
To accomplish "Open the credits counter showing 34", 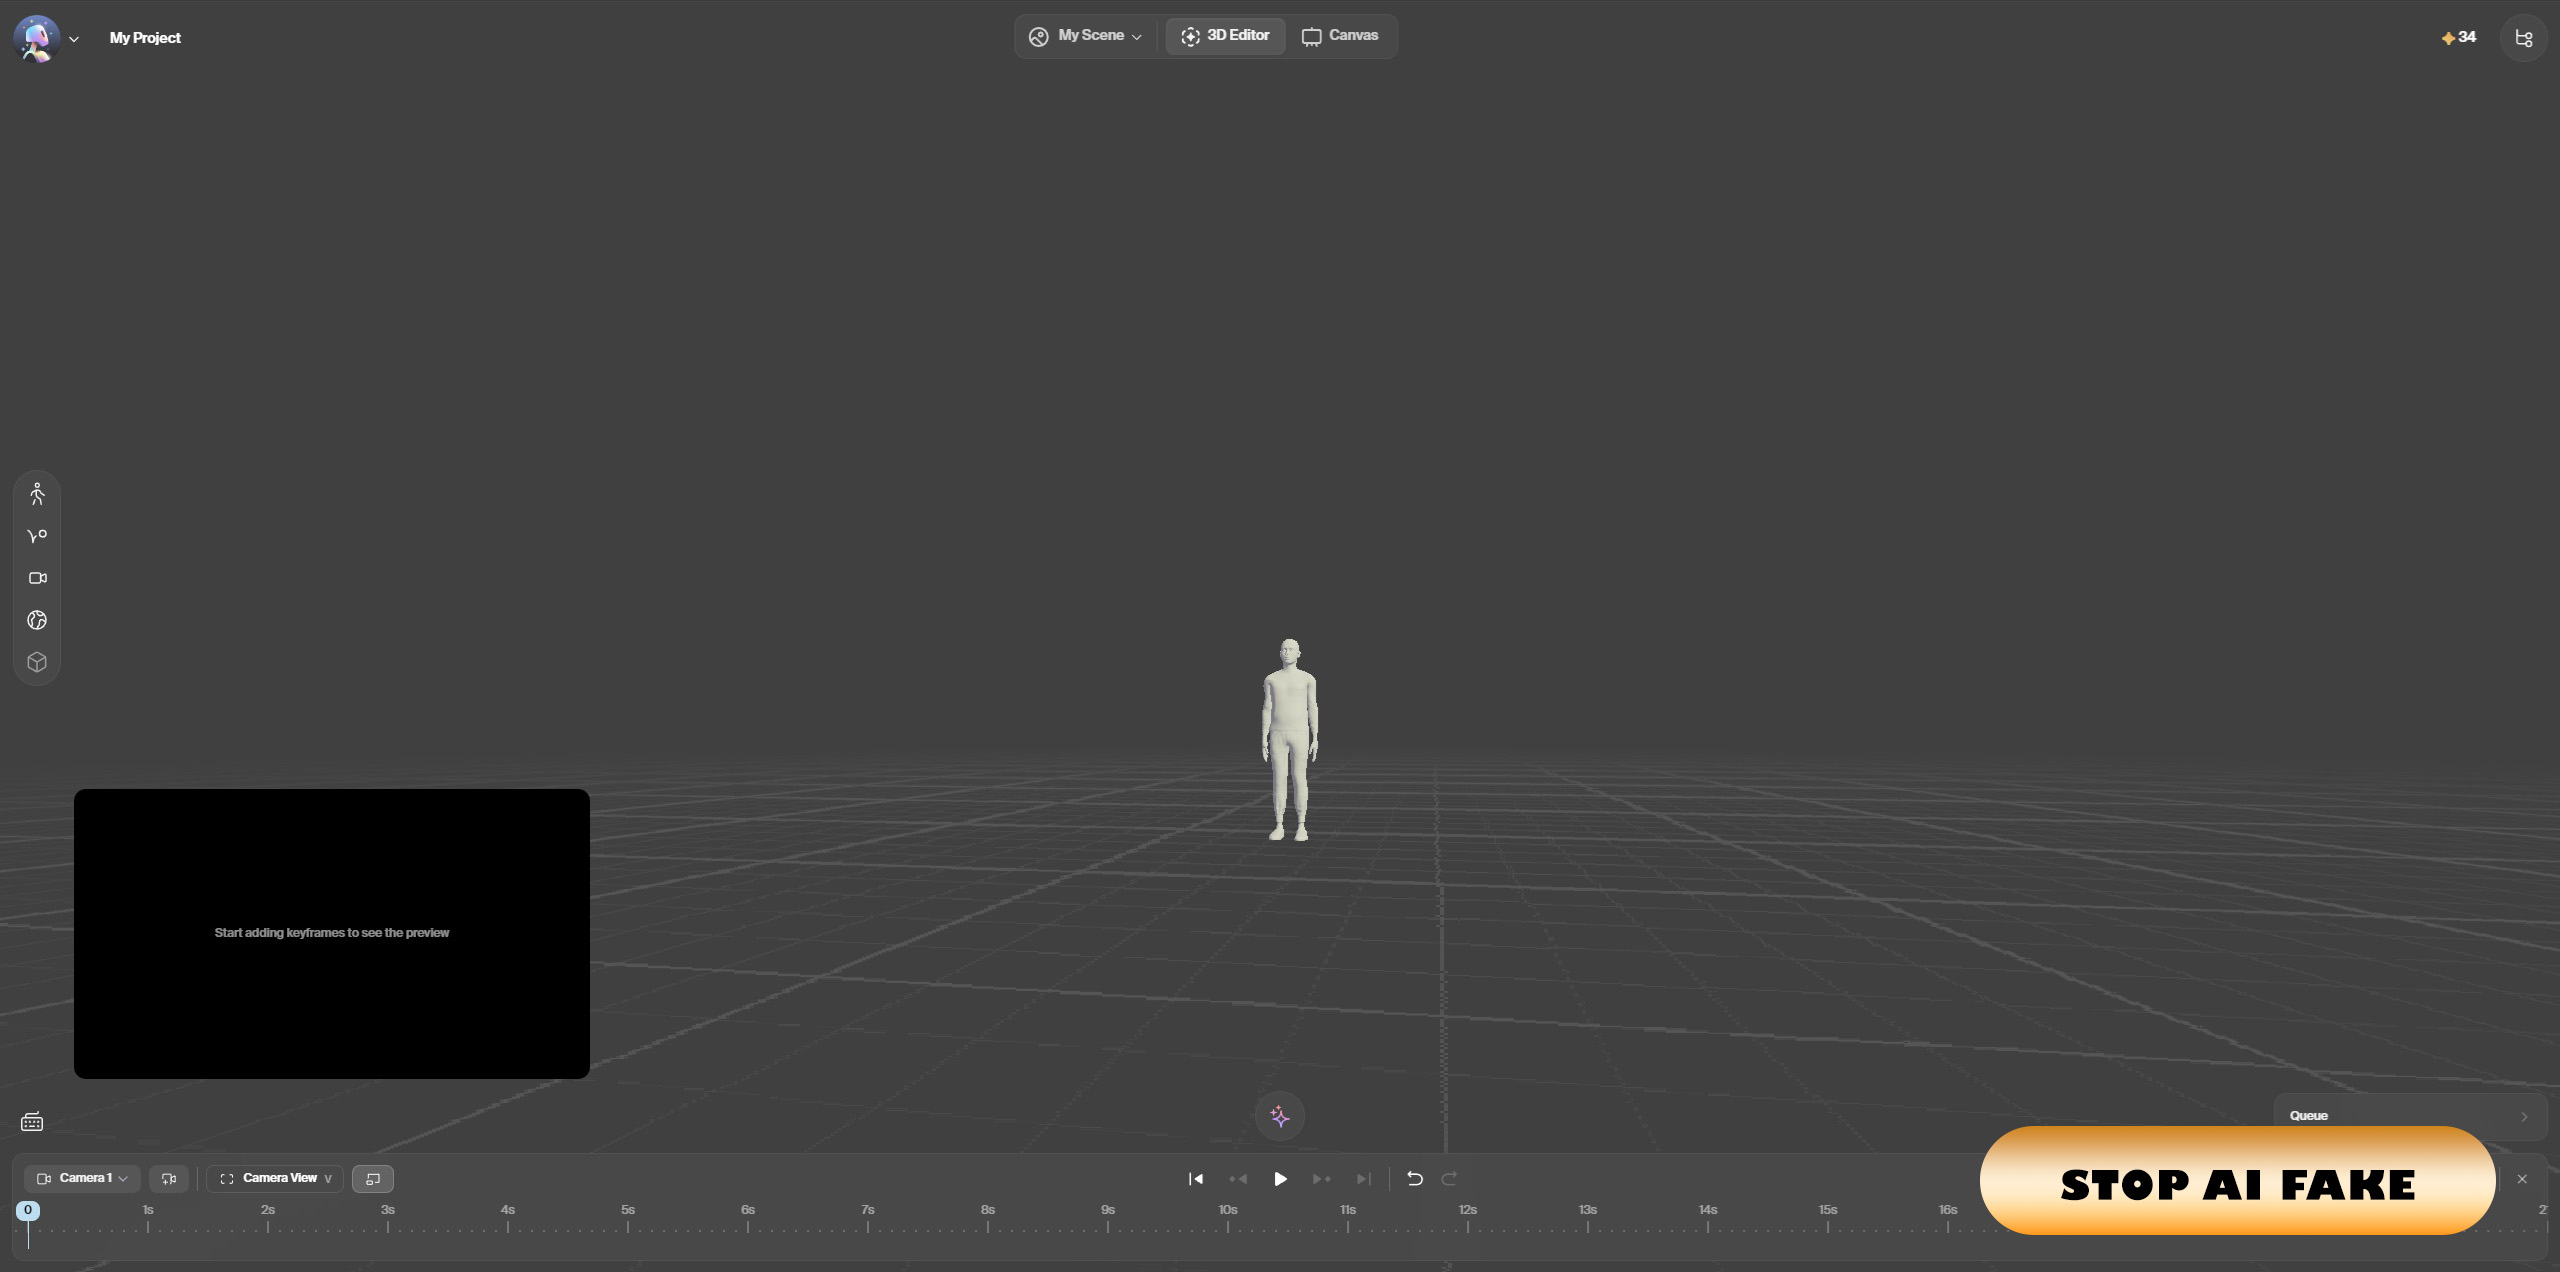I will pyautogui.click(x=2459, y=37).
